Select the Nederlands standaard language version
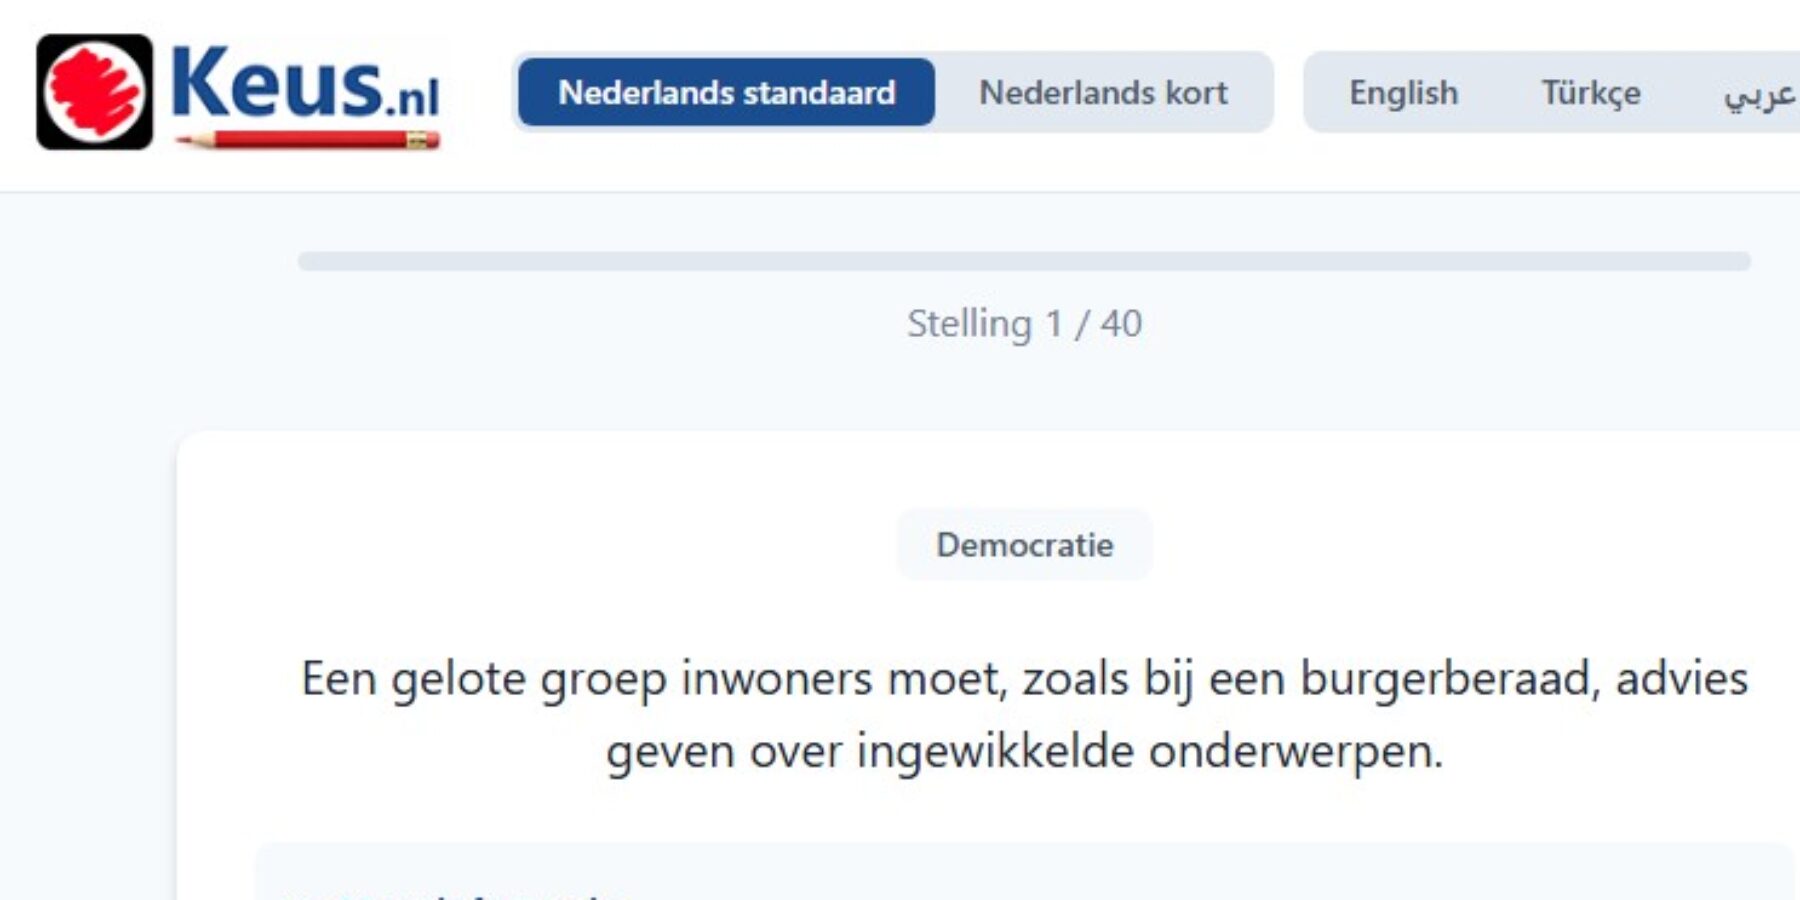 pos(726,93)
